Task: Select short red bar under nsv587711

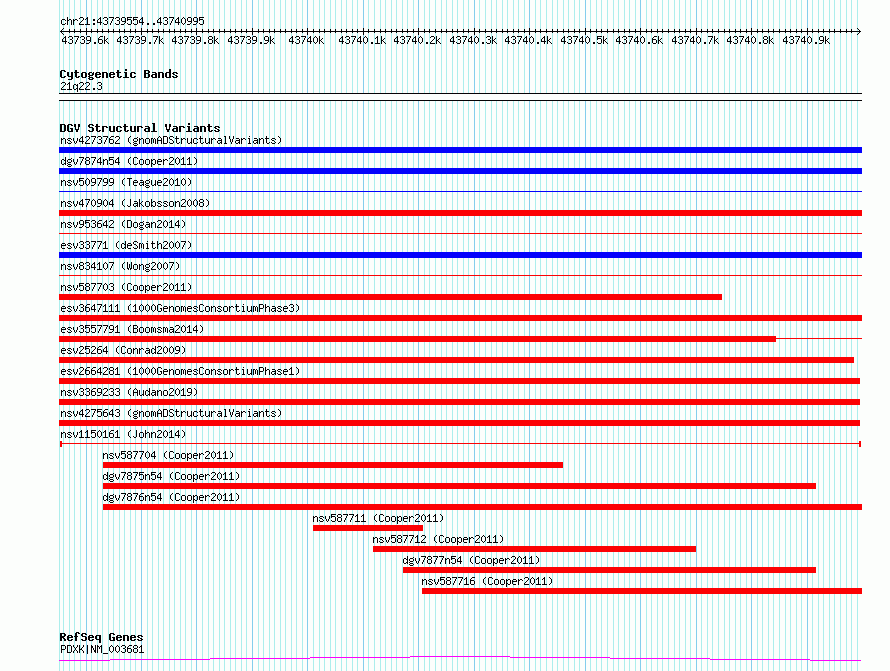Action: [368, 529]
